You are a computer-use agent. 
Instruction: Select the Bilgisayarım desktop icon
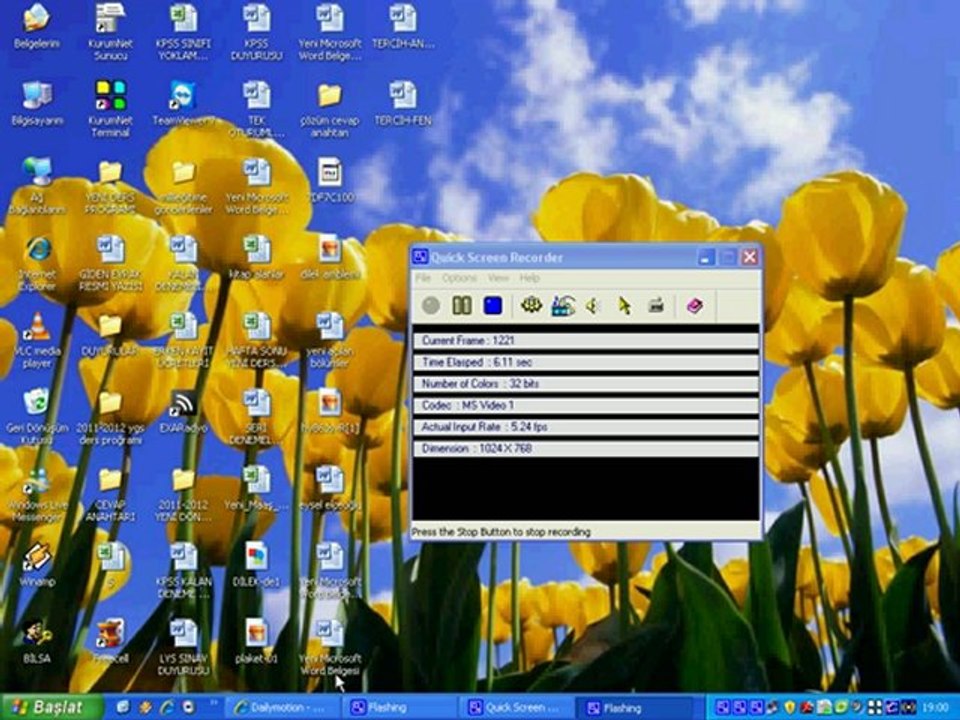click(37, 103)
